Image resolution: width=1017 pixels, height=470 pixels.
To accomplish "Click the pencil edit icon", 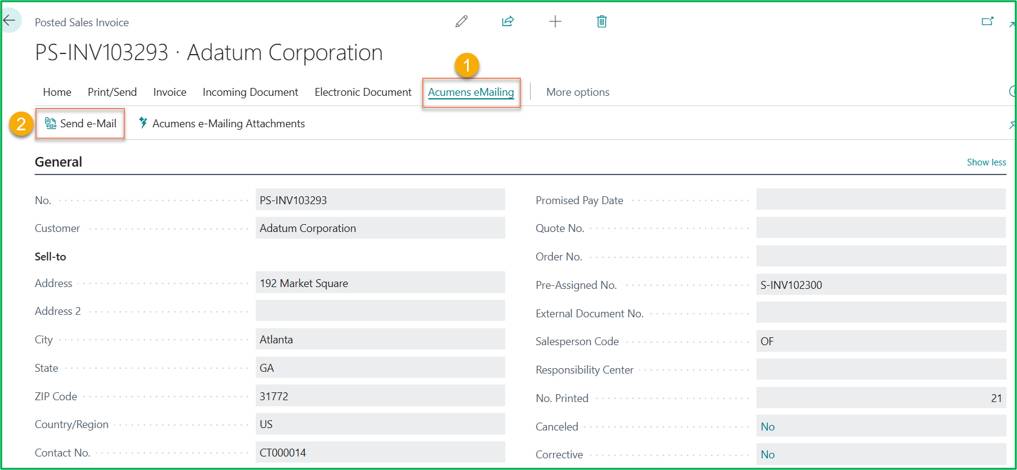I will point(461,21).
